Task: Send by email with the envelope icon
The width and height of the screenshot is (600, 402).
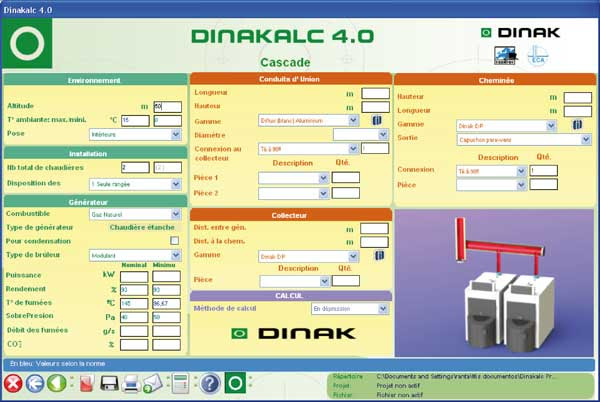Action: tap(153, 384)
